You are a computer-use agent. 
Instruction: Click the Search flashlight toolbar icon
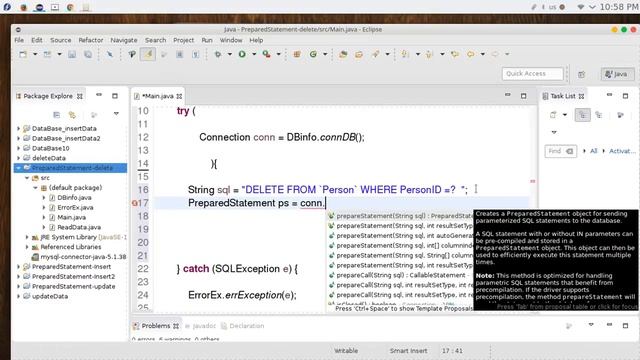pos(376,54)
